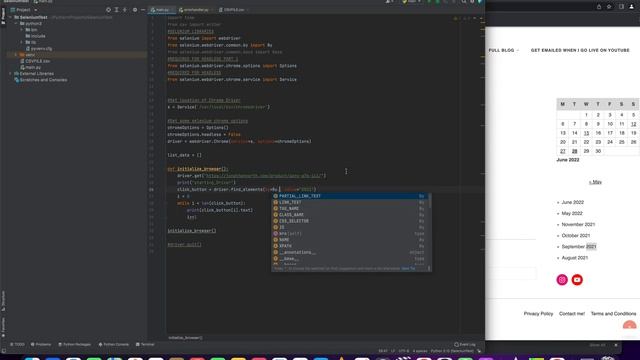Click the YouTube icon on webpage
Screen dimensions: 640x360
(x=577, y=280)
